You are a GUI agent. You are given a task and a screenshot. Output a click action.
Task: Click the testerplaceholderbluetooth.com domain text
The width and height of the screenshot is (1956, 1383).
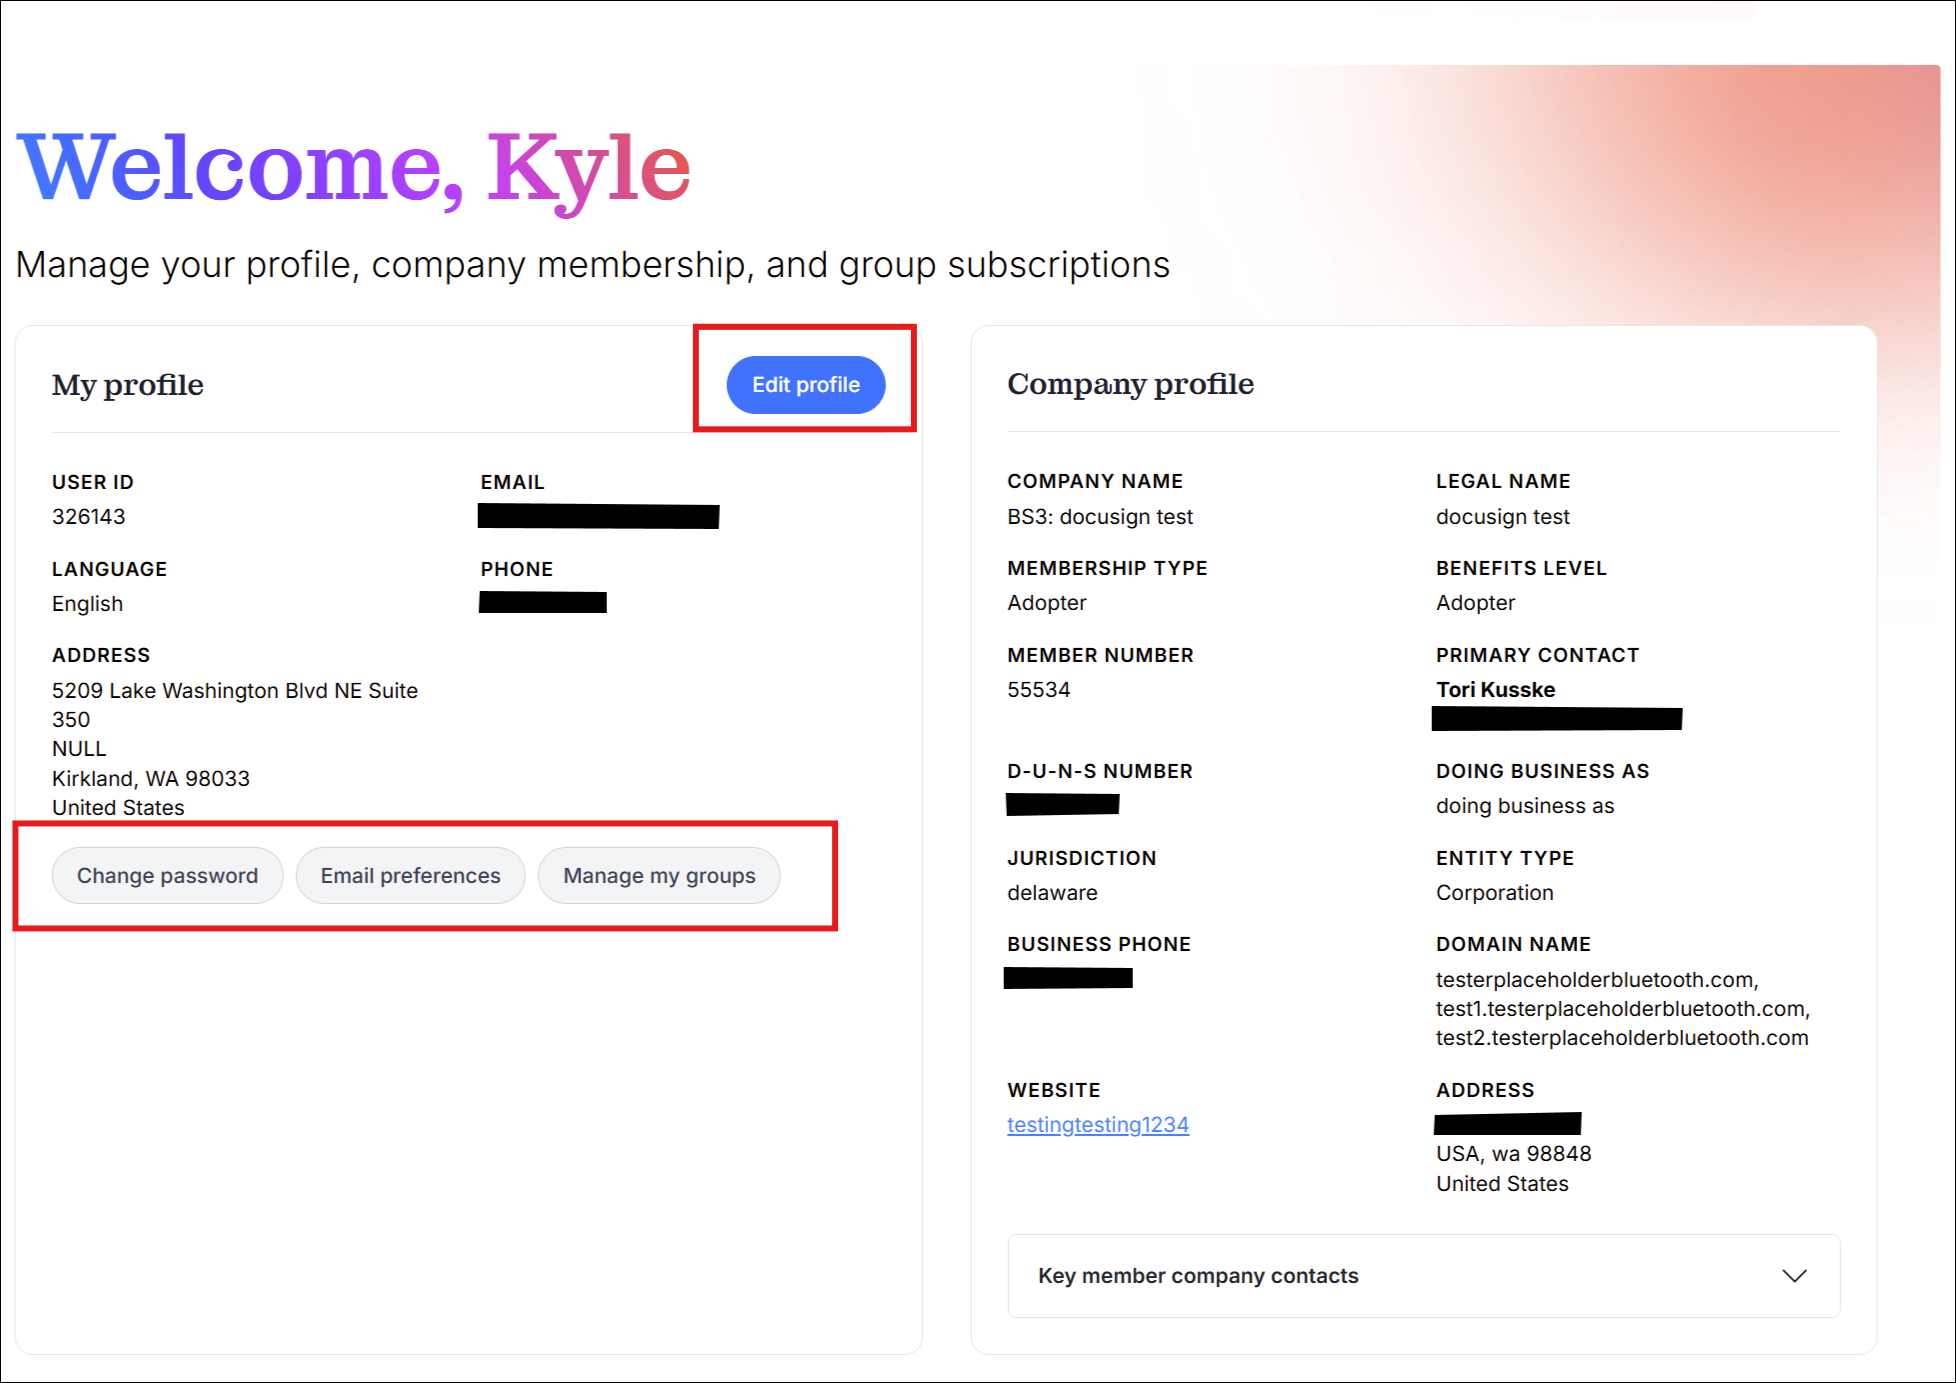[x=1596, y=980]
